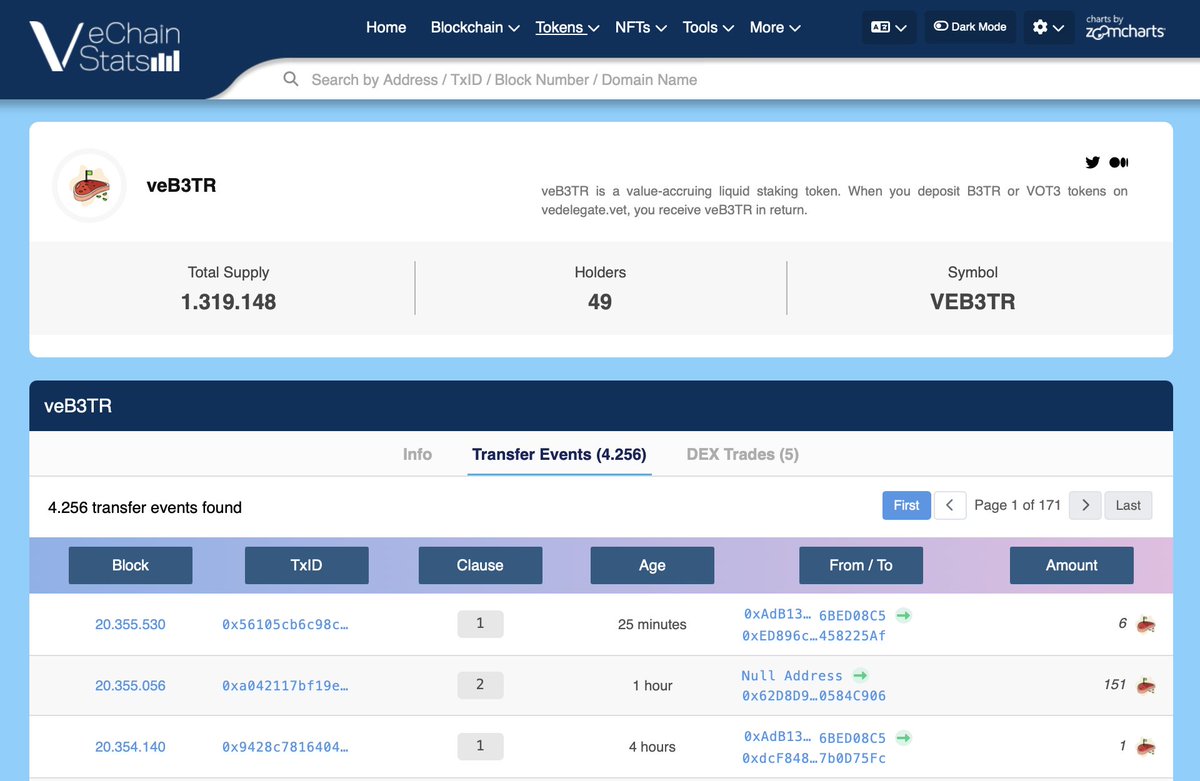Image resolution: width=1200 pixels, height=781 pixels.
Task: Open sender address in 25 minutes row
Action: 815,615
